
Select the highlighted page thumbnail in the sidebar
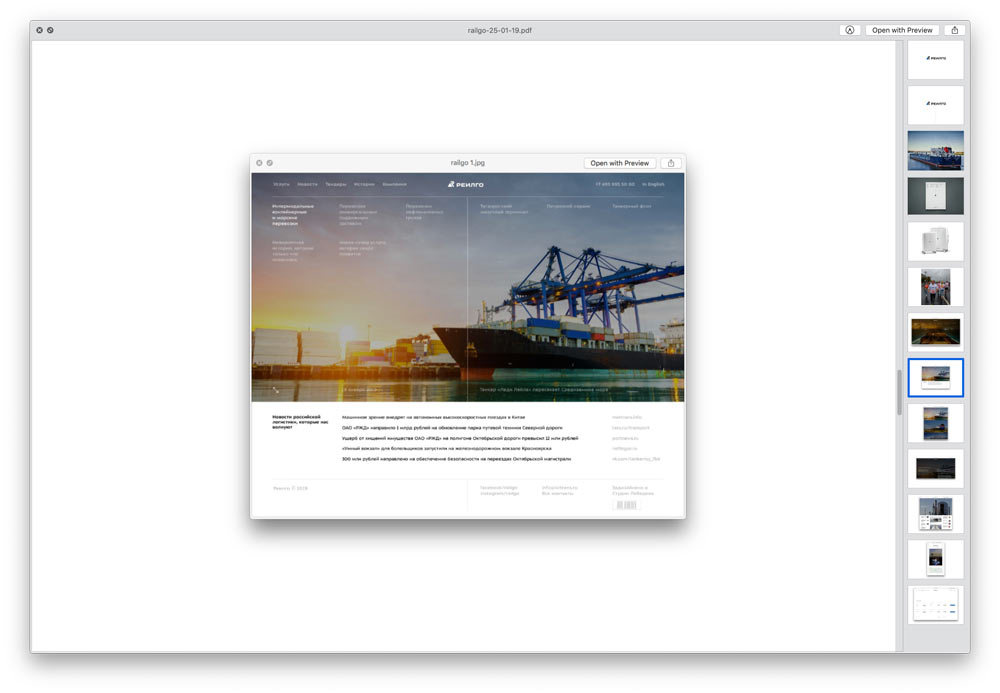click(x=935, y=377)
